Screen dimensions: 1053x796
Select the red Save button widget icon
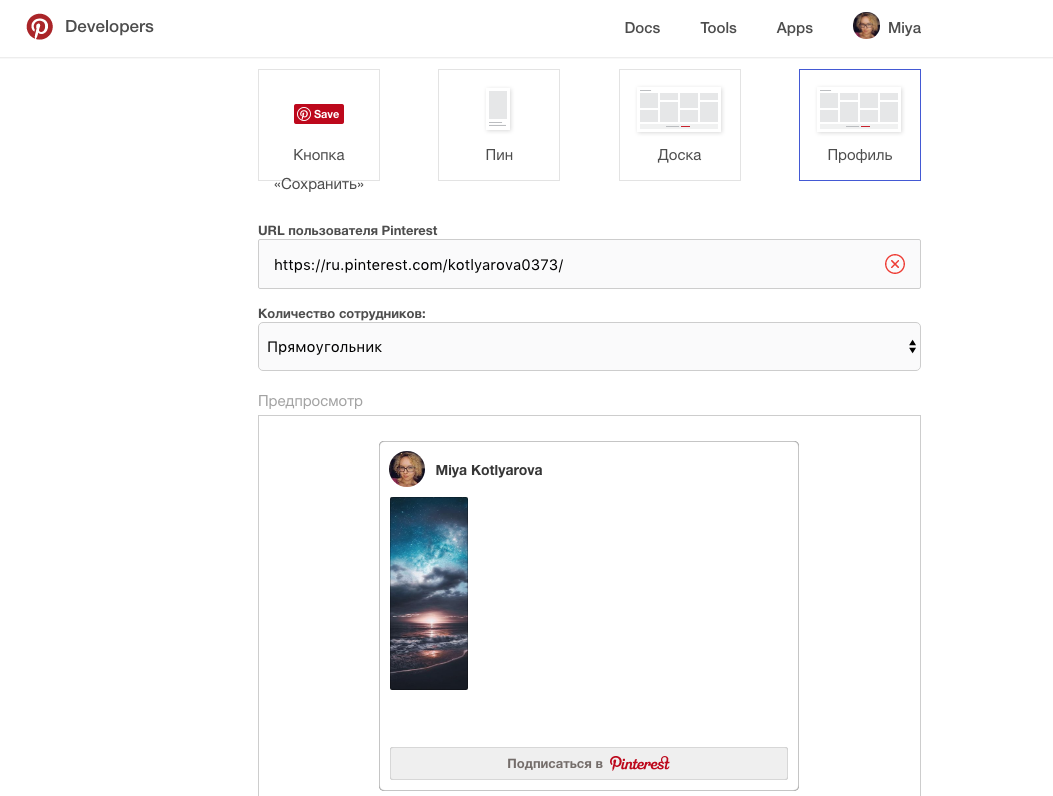click(319, 114)
